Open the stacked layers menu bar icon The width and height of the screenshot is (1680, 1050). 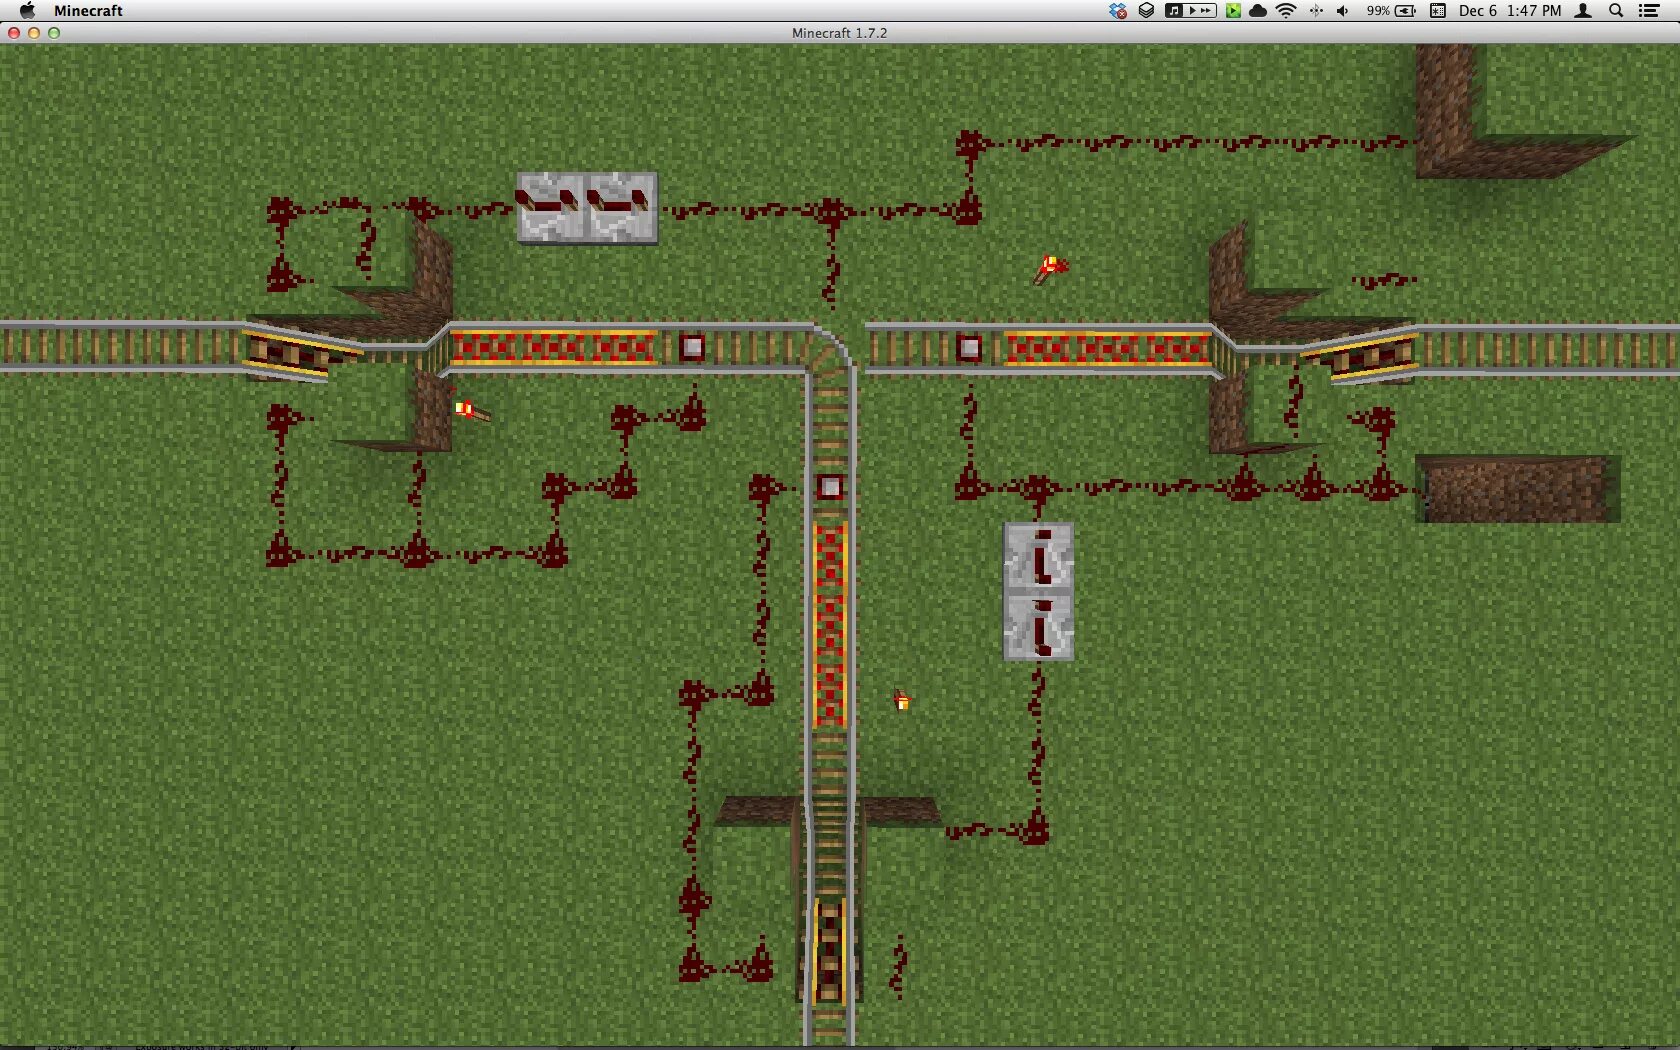(x=1147, y=10)
